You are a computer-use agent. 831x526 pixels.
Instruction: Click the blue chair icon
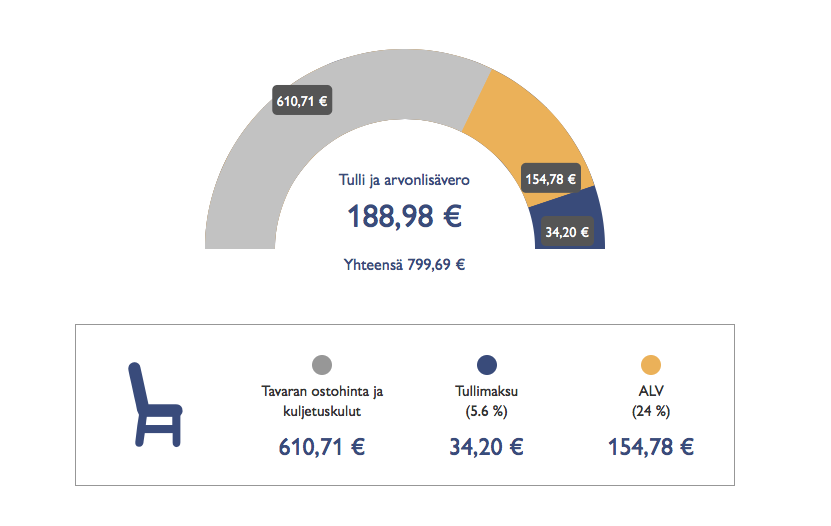pos(154,405)
